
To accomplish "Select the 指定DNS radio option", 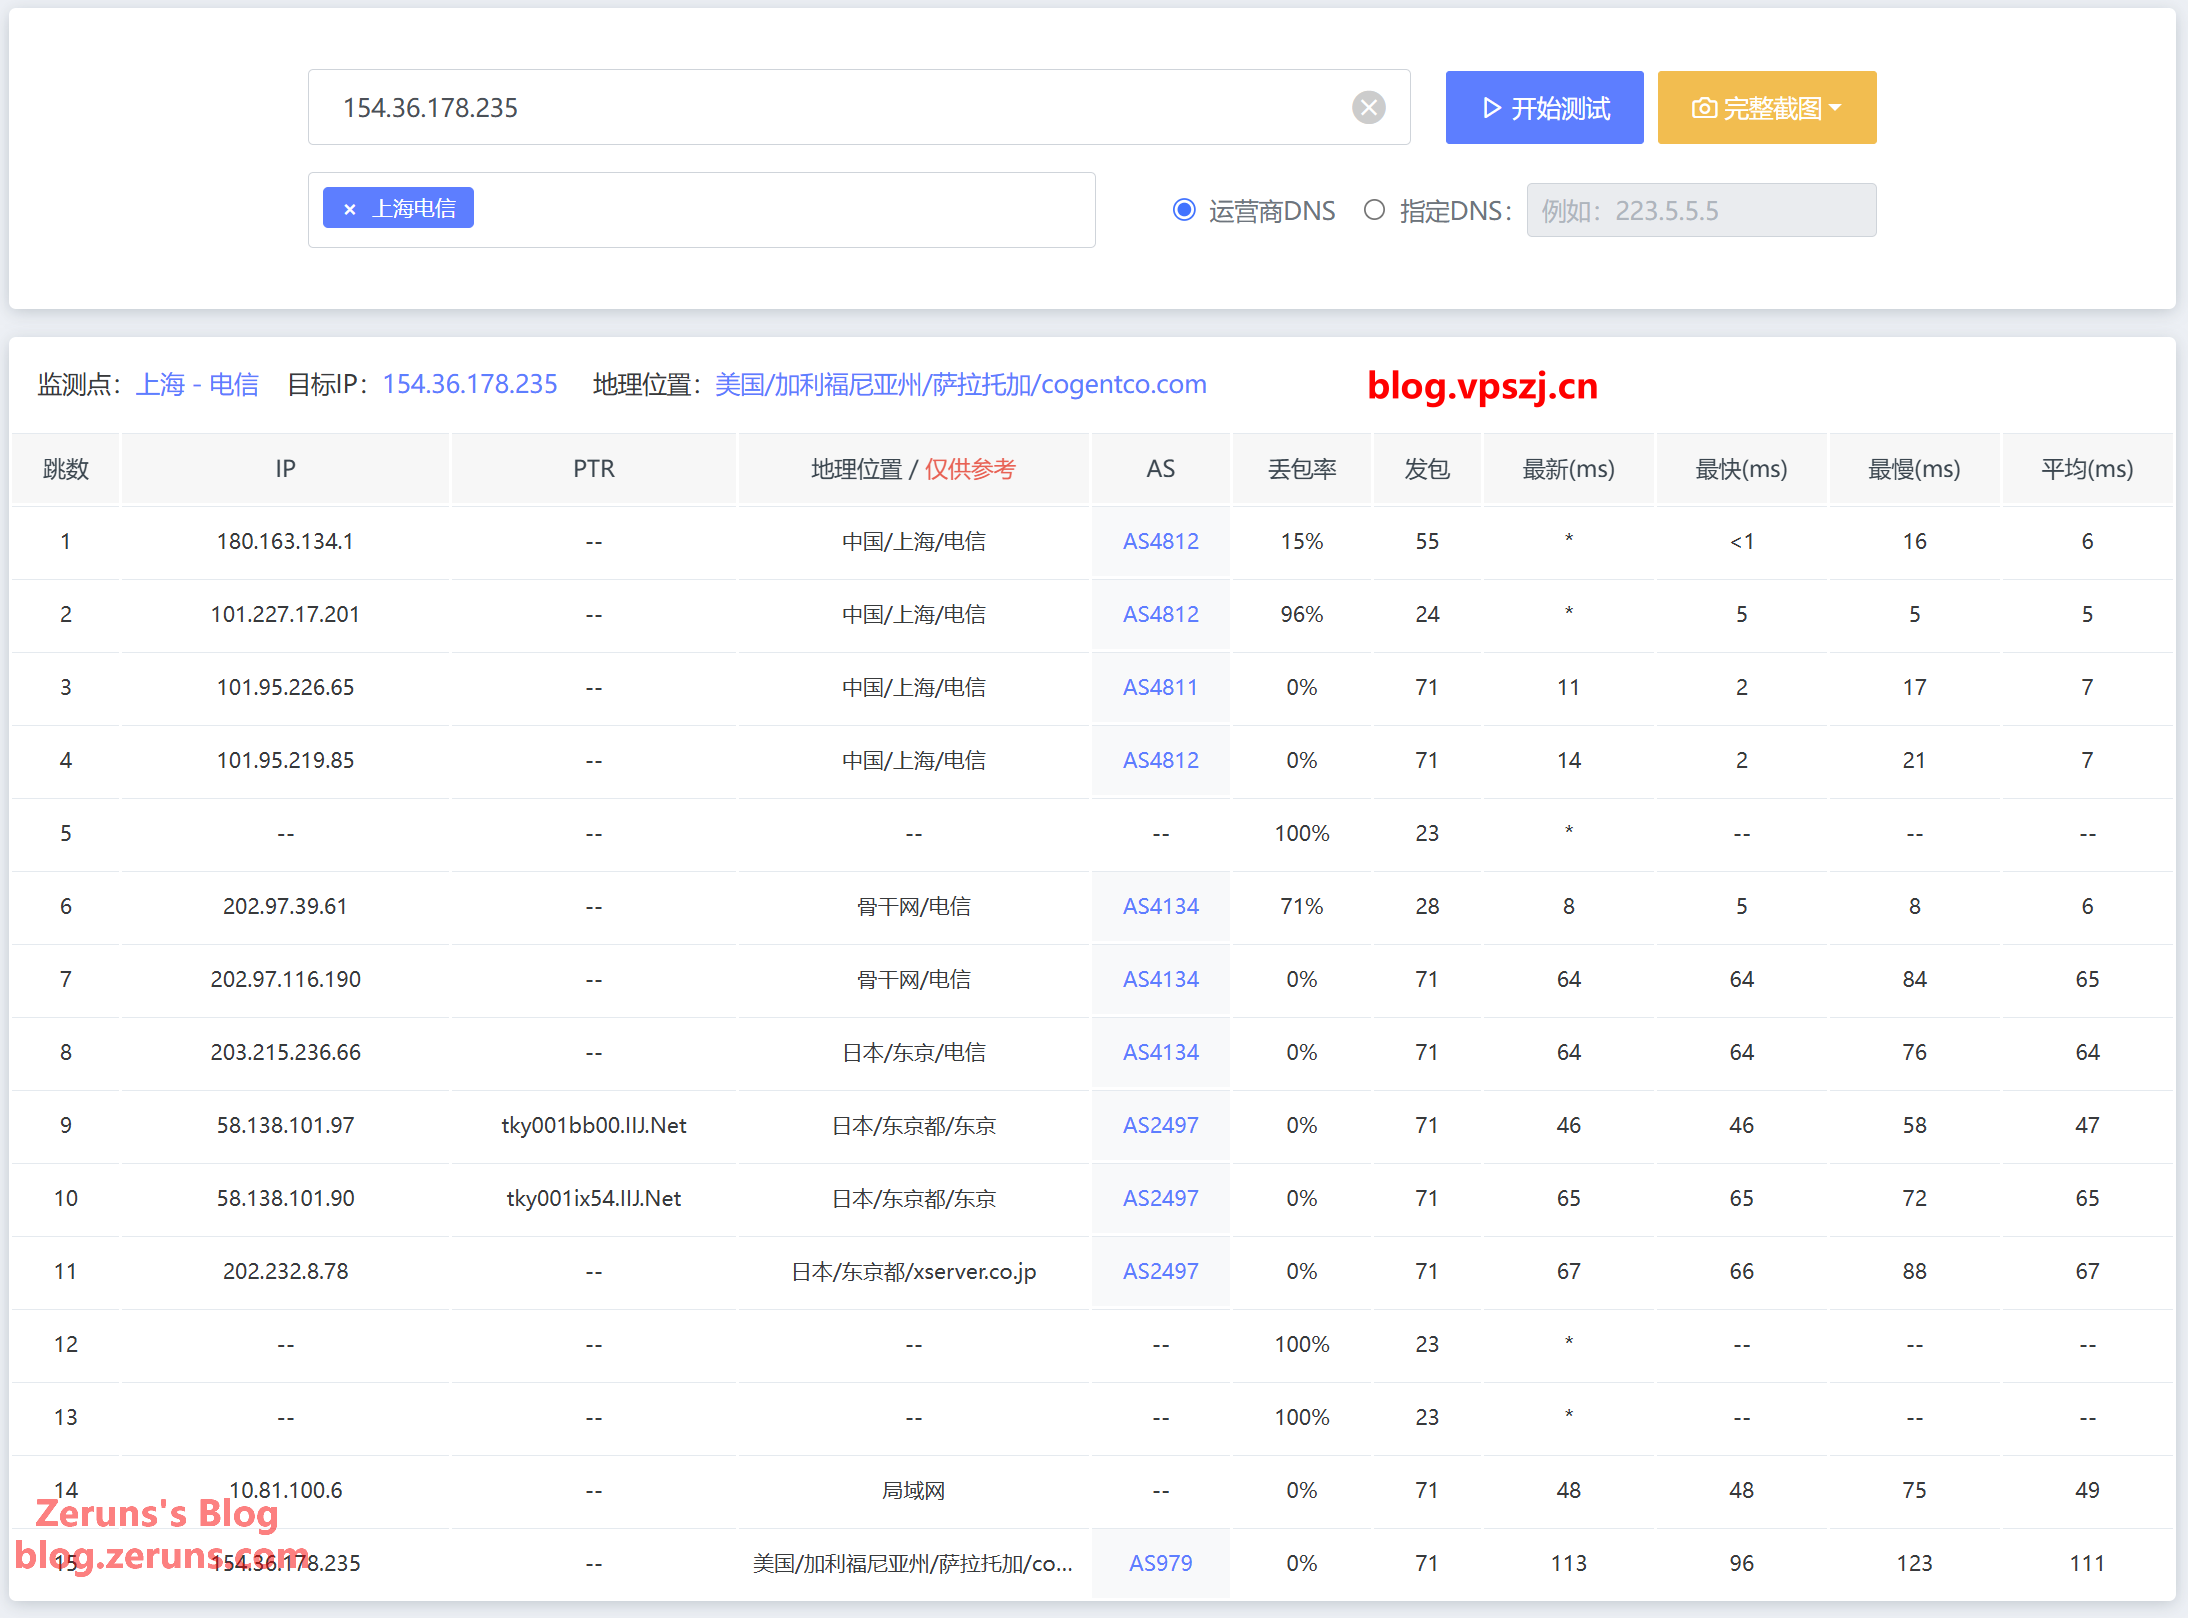I will coord(1375,210).
